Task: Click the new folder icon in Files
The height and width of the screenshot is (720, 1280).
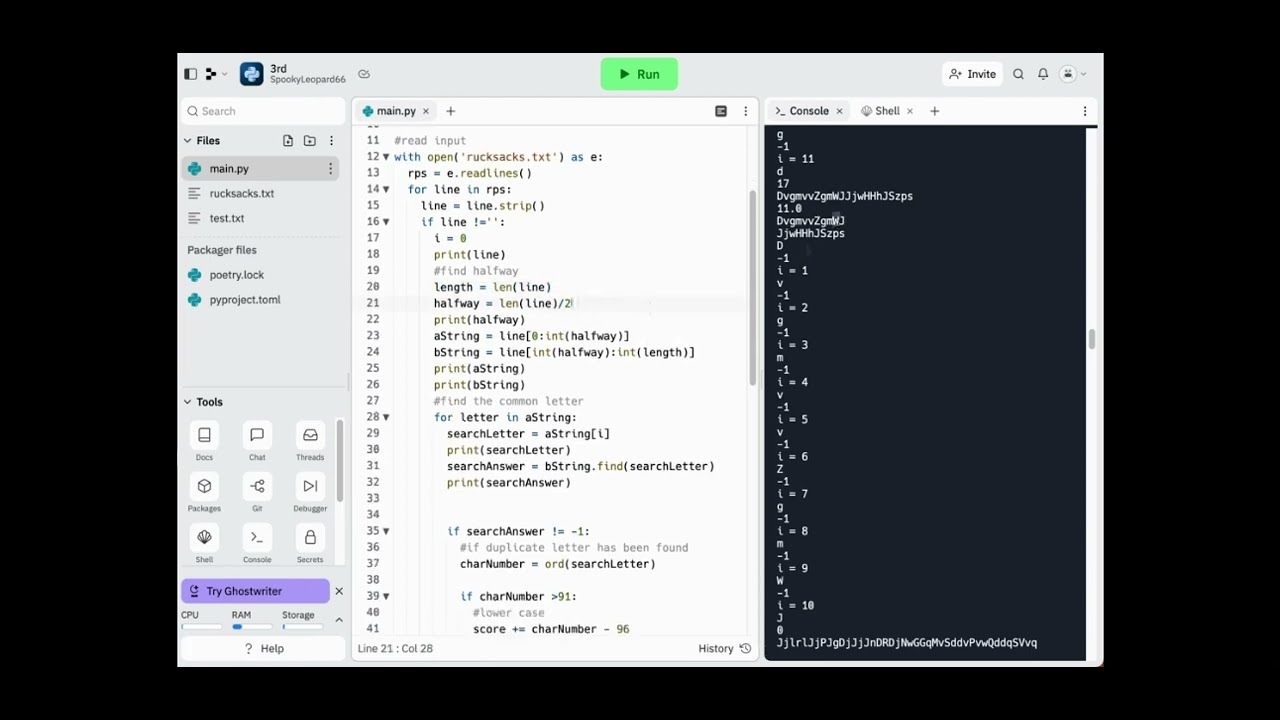Action: (x=310, y=141)
